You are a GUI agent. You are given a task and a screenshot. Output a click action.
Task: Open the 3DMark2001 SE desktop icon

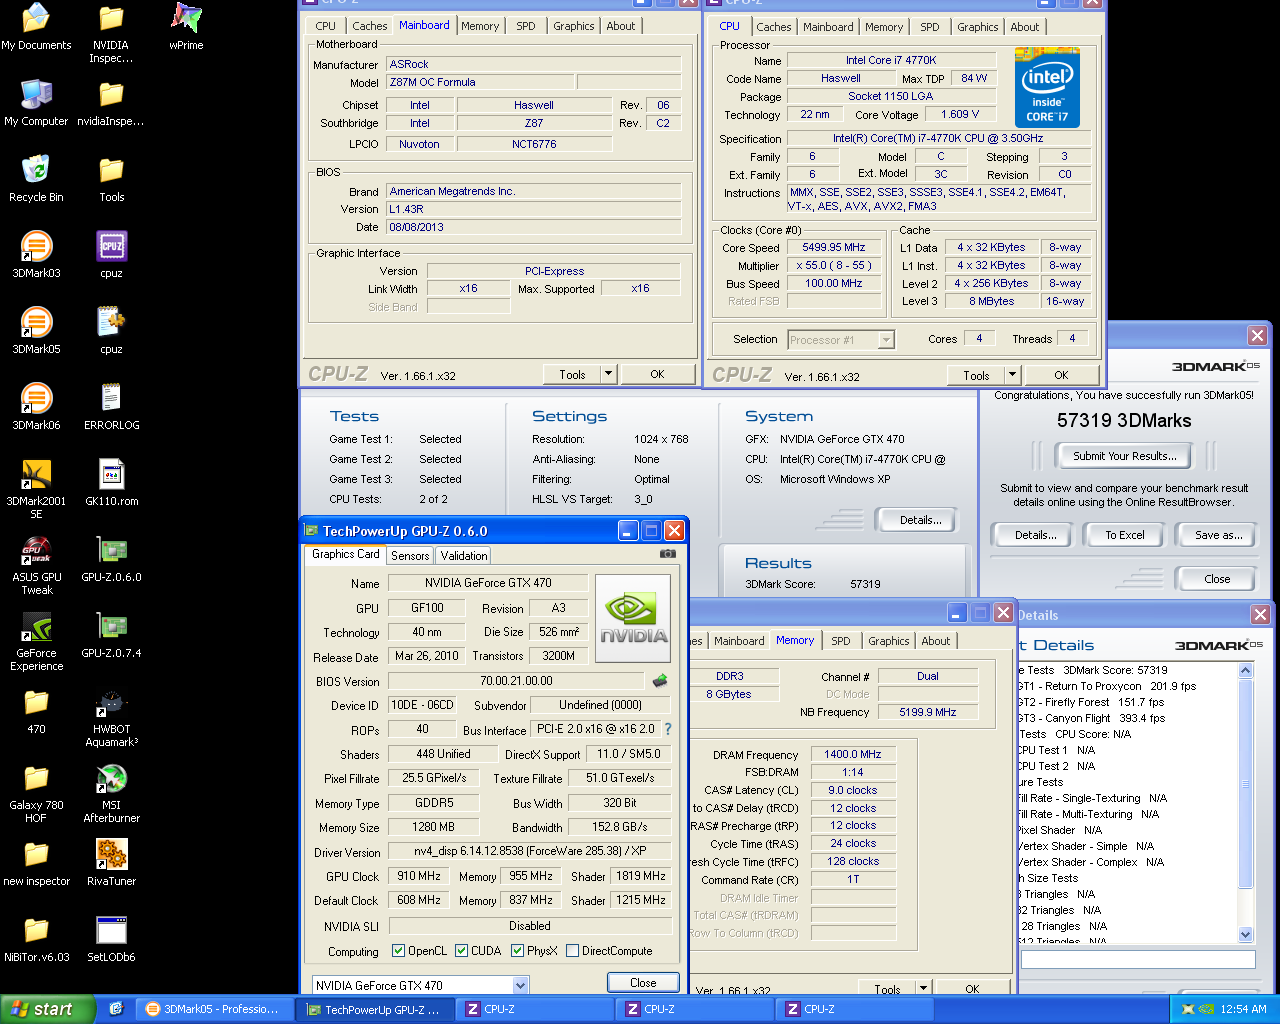coord(36,488)
